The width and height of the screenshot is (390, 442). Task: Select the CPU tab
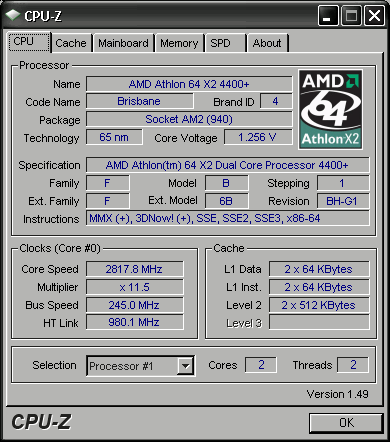29,42
